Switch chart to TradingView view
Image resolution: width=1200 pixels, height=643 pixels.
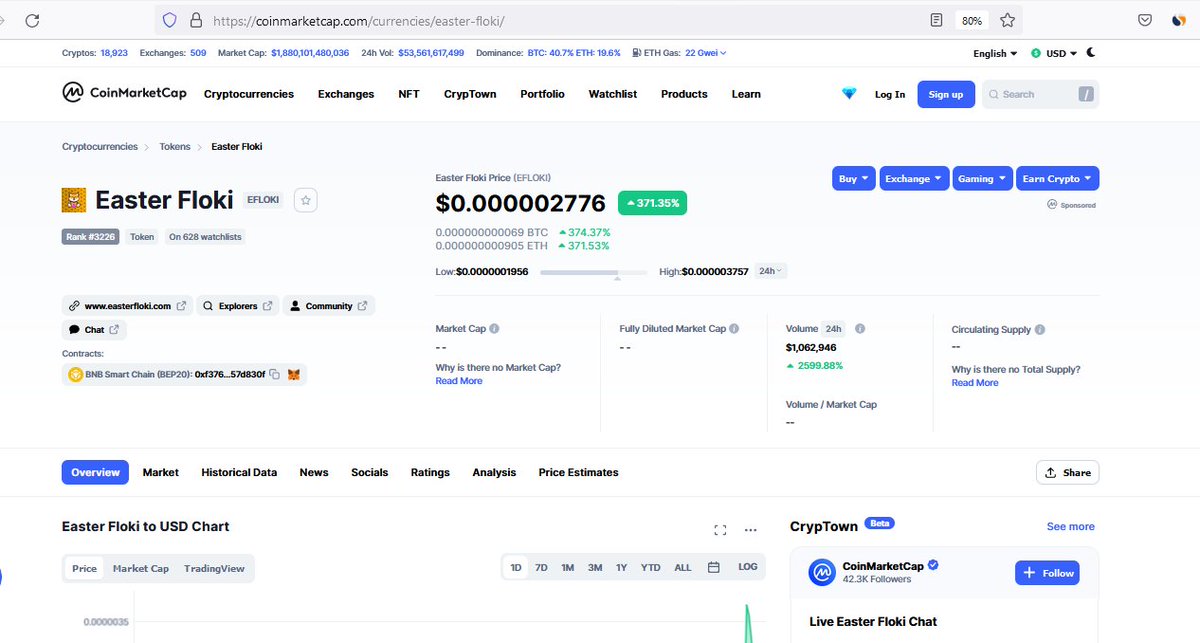click(214, 568)
